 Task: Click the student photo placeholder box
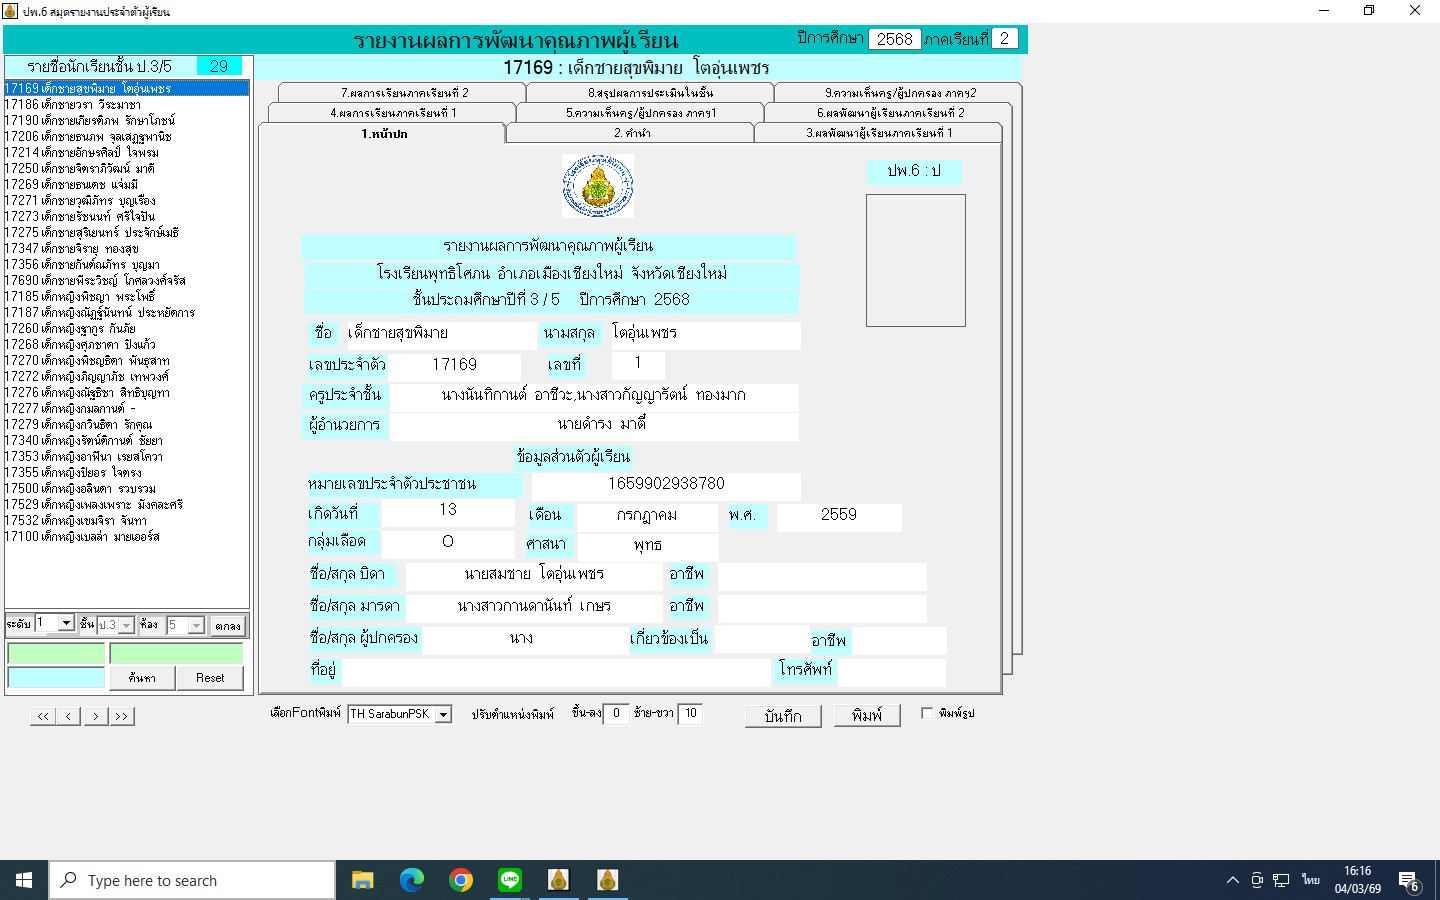915,260
